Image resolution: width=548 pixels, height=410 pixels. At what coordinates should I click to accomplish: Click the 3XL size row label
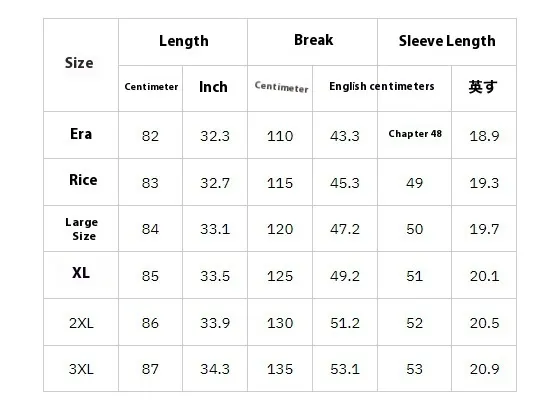(81, 369)
